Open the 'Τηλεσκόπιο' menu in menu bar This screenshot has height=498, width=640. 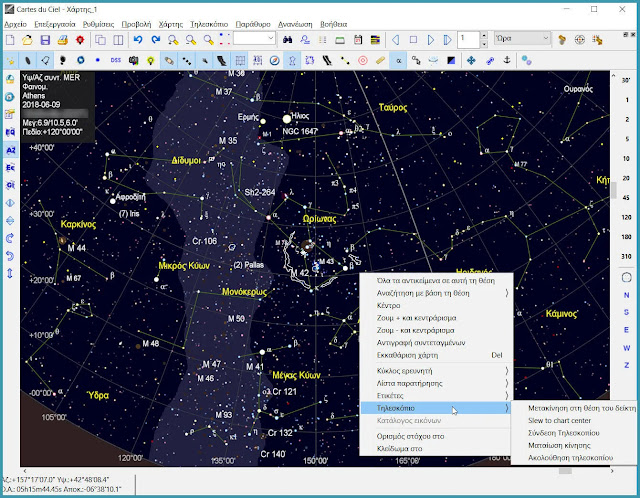coord(209,24)
